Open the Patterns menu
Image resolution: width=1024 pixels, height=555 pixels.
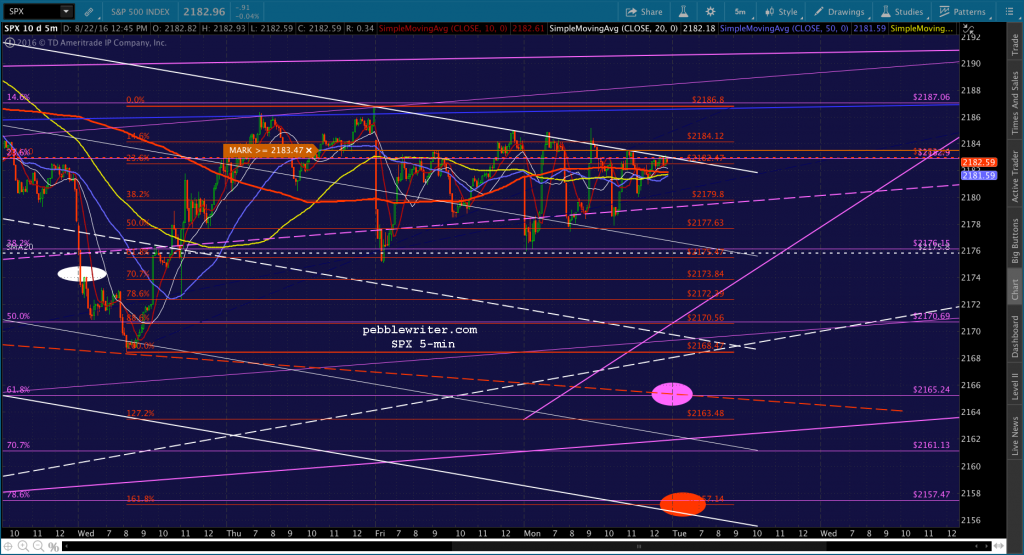coord(963,12)
